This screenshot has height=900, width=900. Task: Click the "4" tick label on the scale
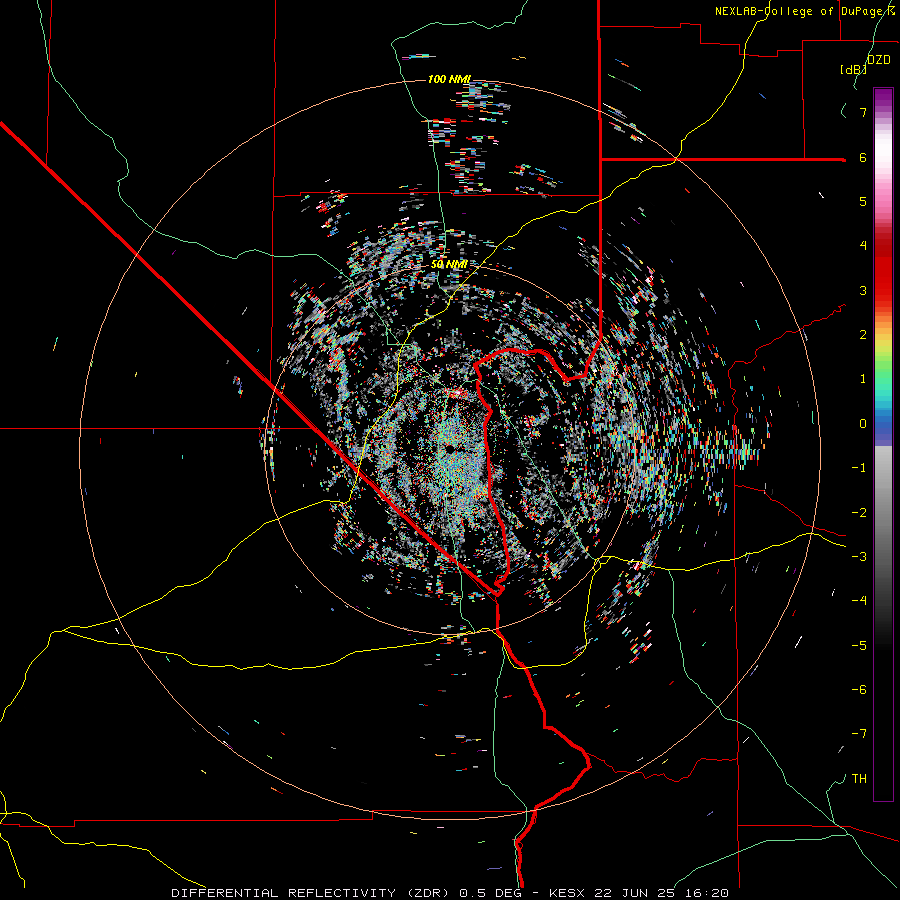click(863, 246)
